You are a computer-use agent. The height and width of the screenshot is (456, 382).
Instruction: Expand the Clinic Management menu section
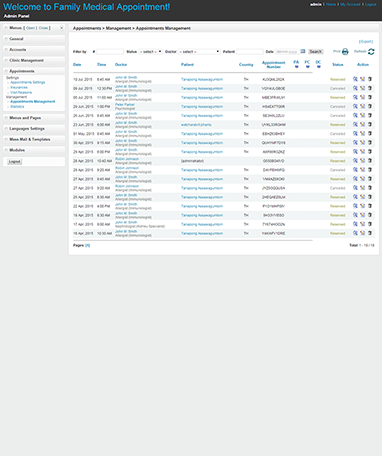pyautogui.click(x=34, y=60)
